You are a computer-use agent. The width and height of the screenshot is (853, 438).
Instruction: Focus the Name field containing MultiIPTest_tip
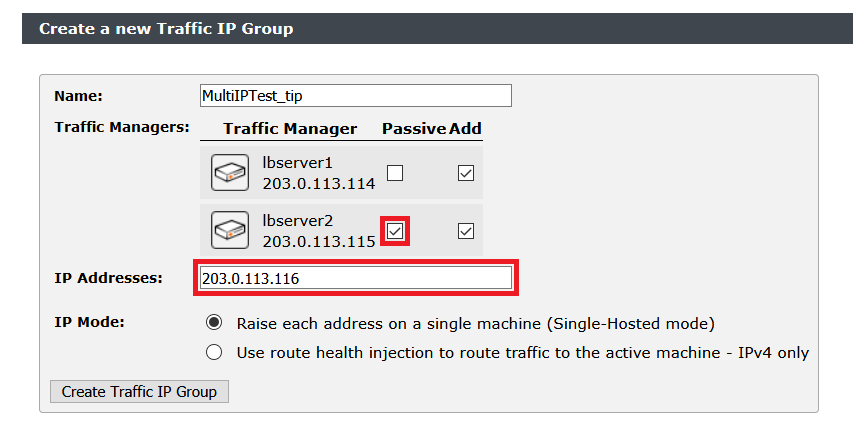click(355, 96)
